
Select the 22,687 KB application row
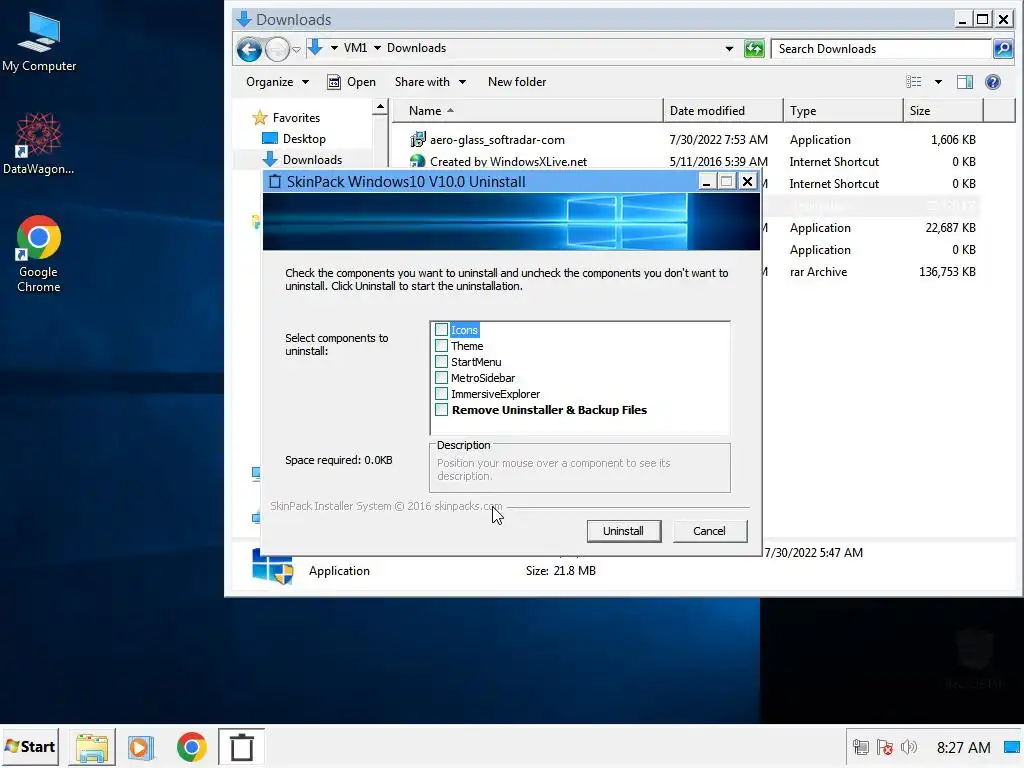pyautogui.click(x=872, y=228)
